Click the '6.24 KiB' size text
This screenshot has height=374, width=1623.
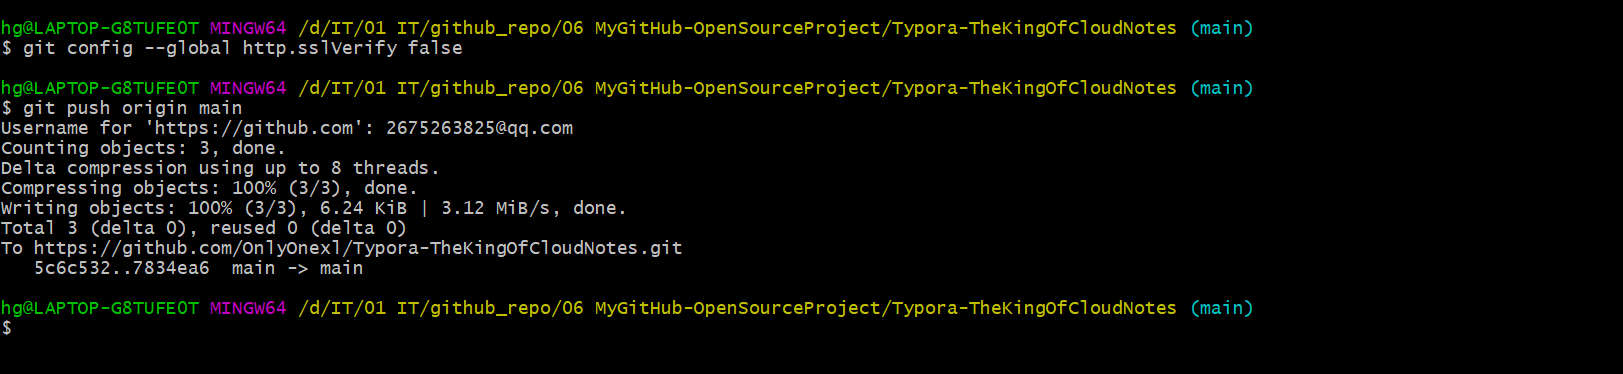click(x=364, y=208)
